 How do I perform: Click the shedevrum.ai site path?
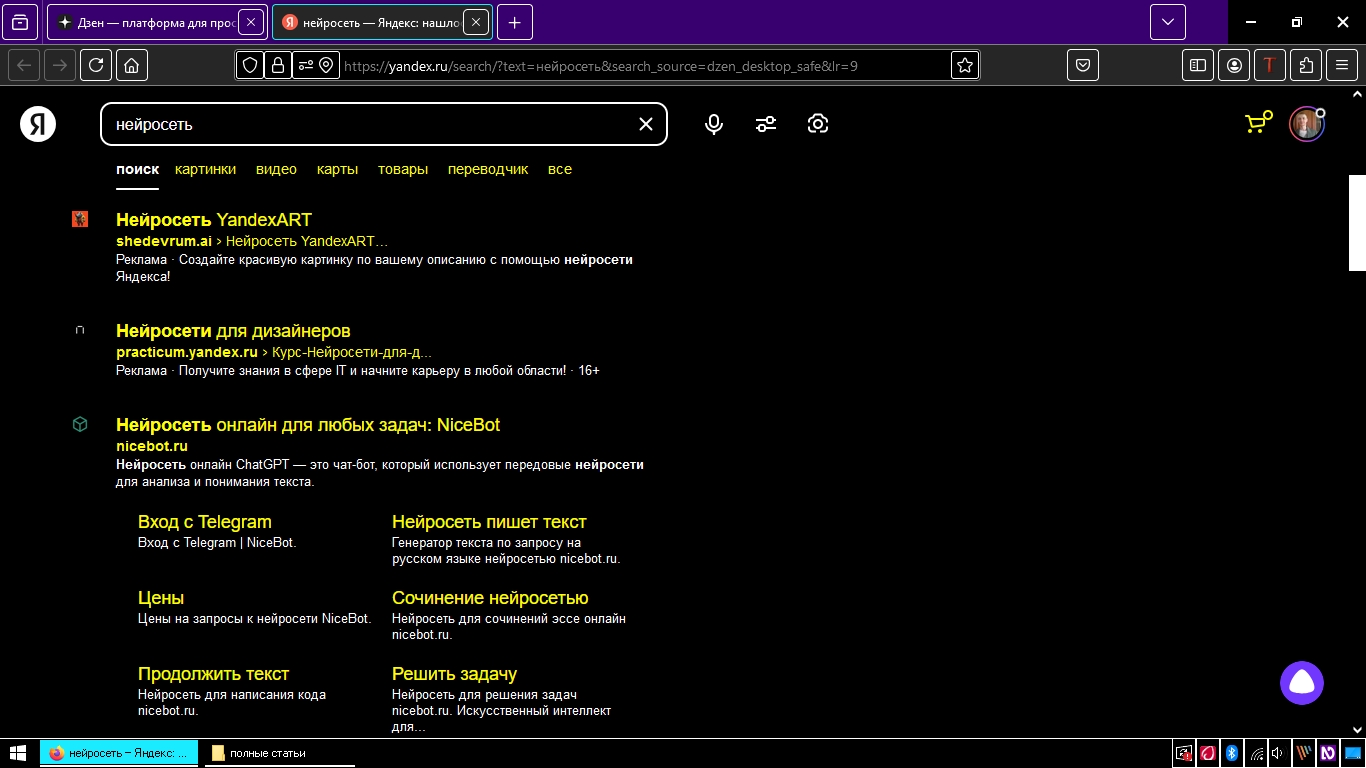coord(252,241)
